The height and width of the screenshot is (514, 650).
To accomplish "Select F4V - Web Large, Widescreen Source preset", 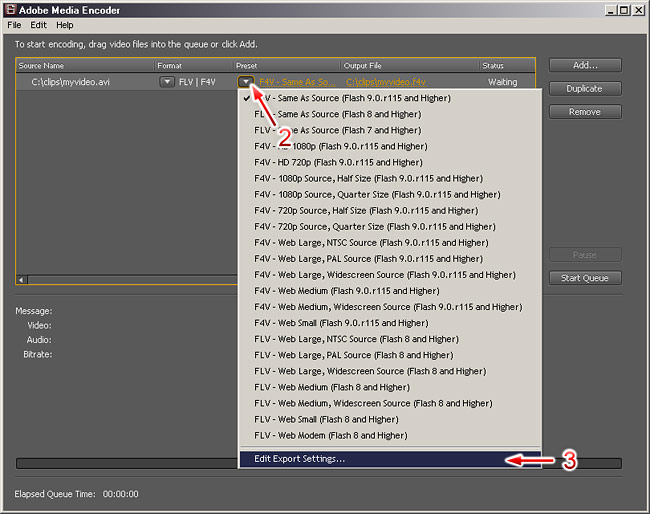I will tap(390, 275).
